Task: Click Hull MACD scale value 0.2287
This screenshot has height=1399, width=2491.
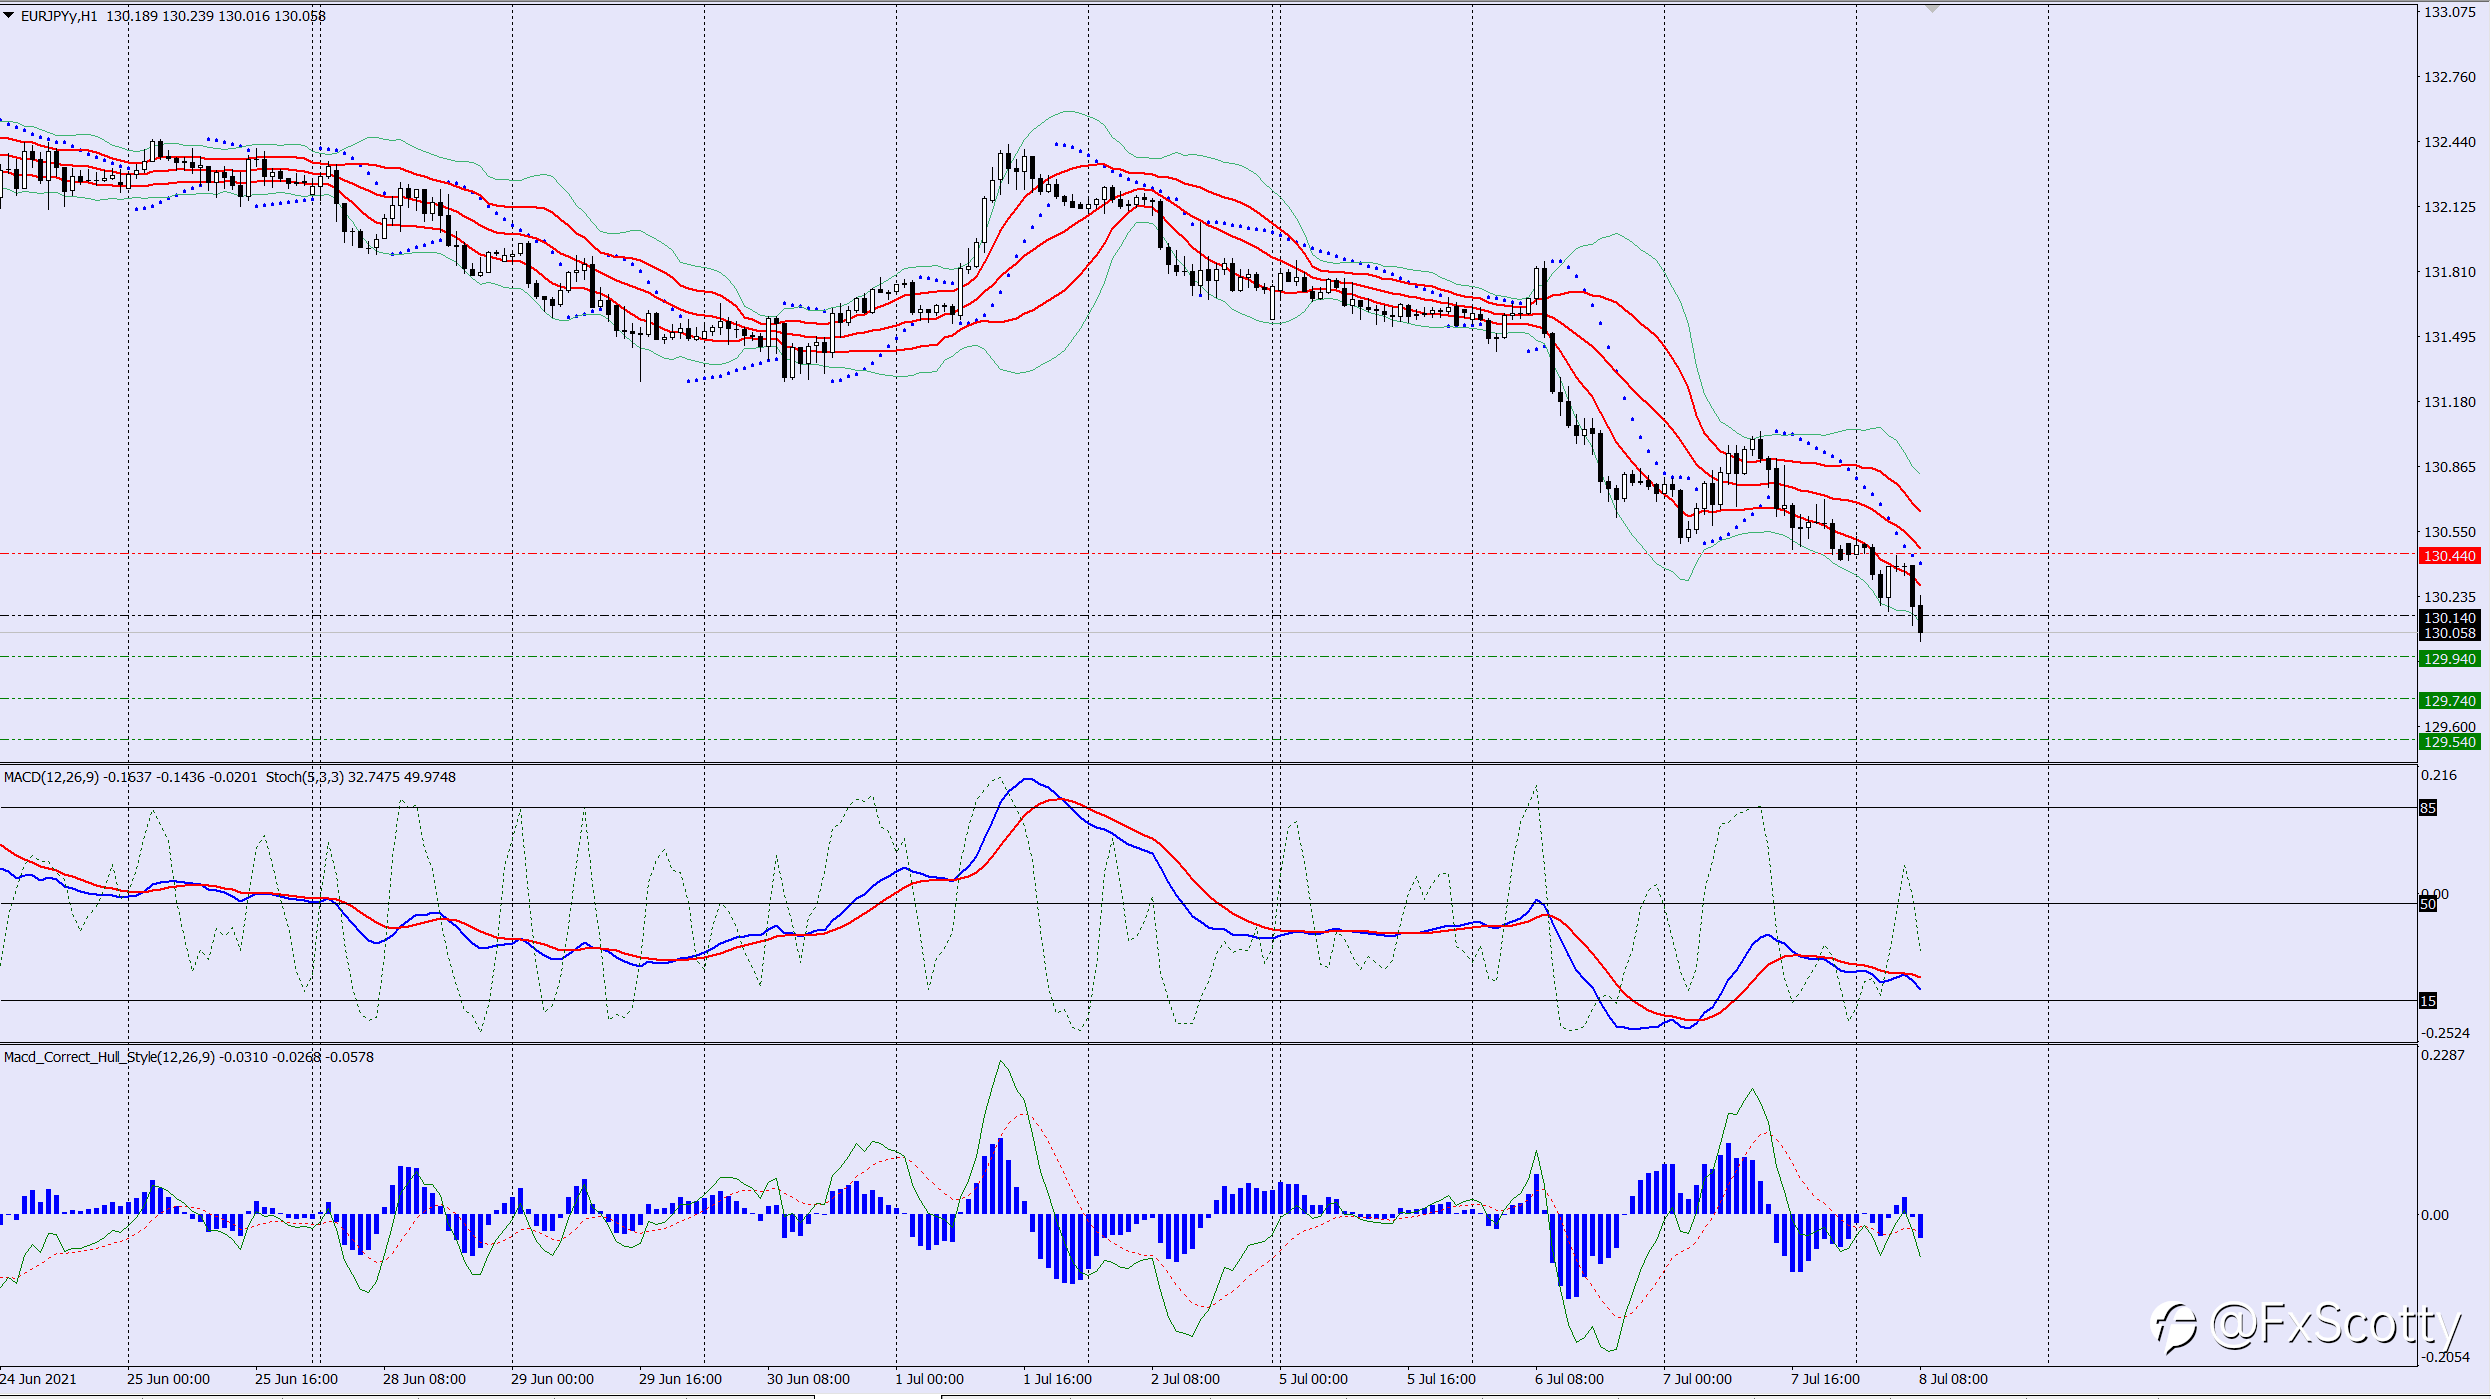Action: pyautogui.click(x=2443, y=1055)
